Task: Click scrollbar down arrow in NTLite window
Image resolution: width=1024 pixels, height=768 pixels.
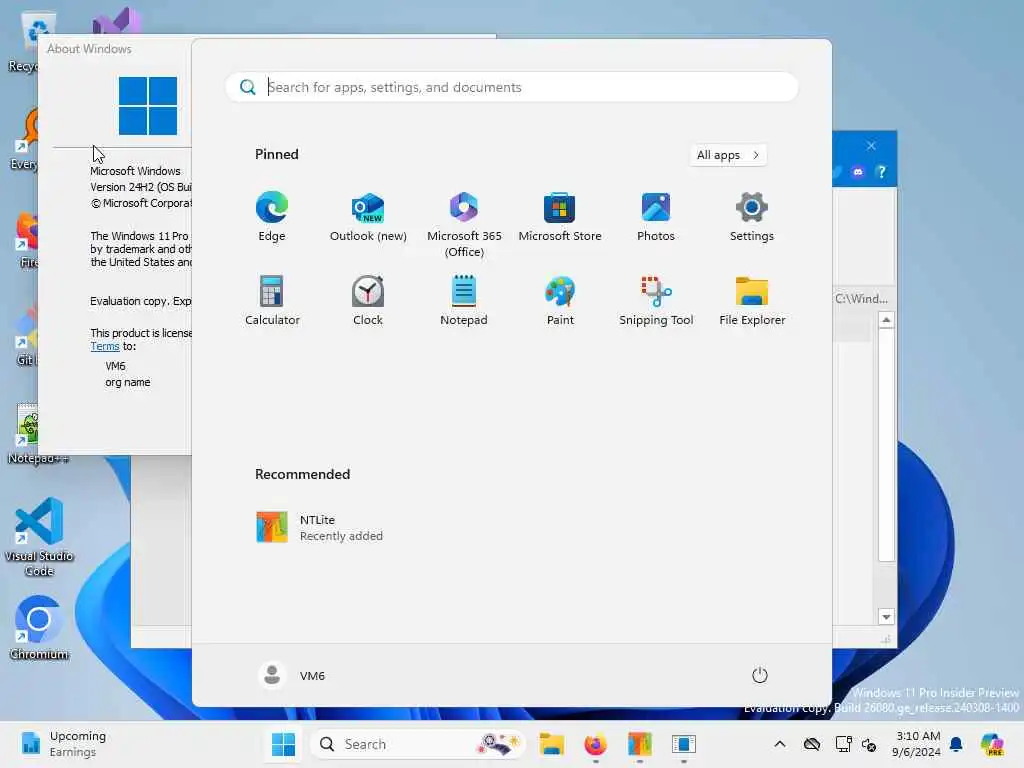Action: (886, 616)
